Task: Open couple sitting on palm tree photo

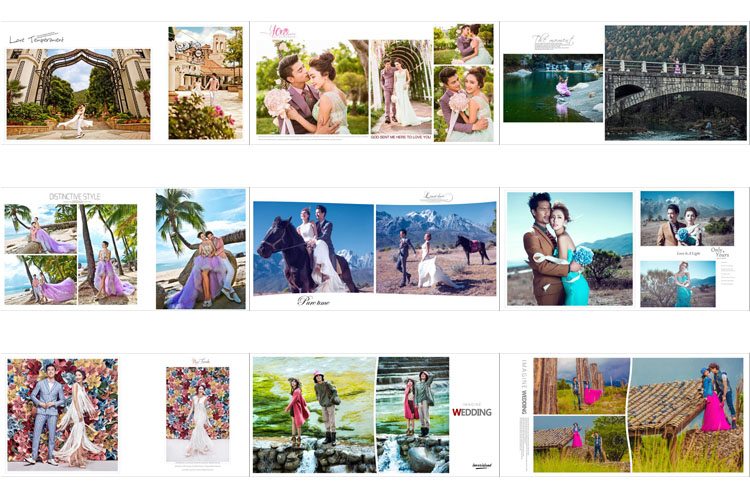Action: point(200,246)
